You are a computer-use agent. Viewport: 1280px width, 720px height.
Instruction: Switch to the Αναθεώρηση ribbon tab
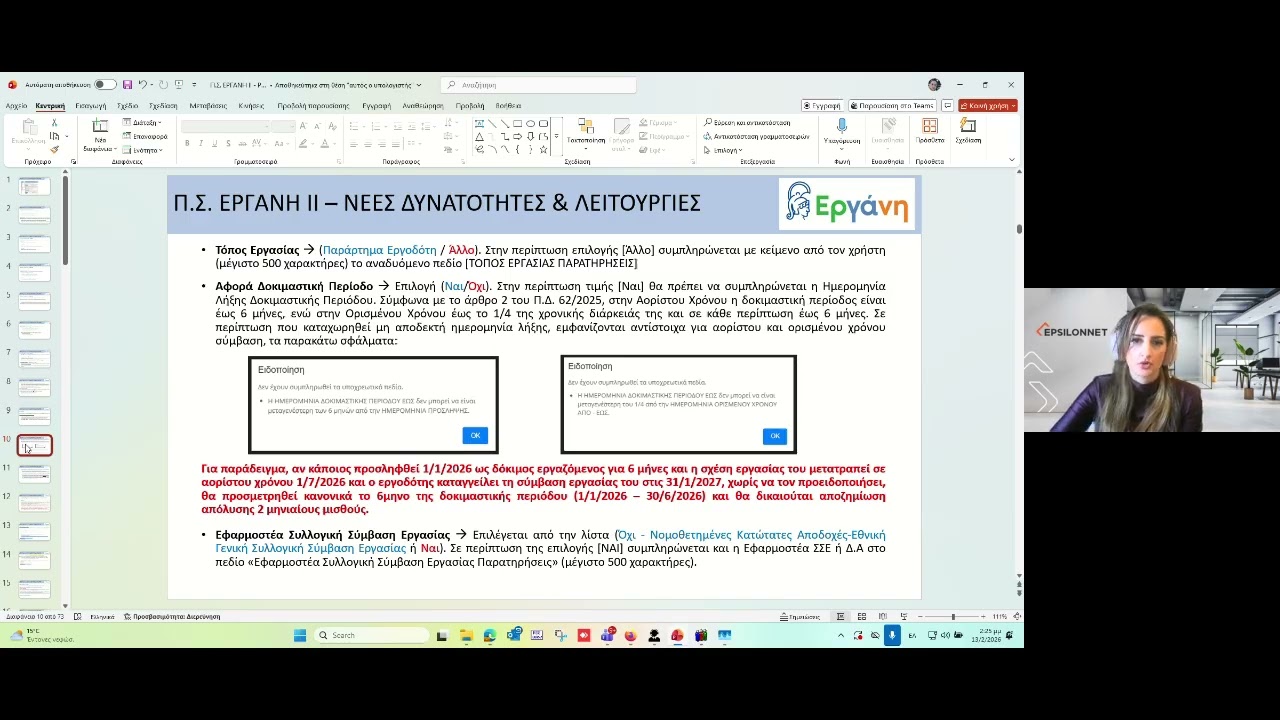tap(423, 105)
